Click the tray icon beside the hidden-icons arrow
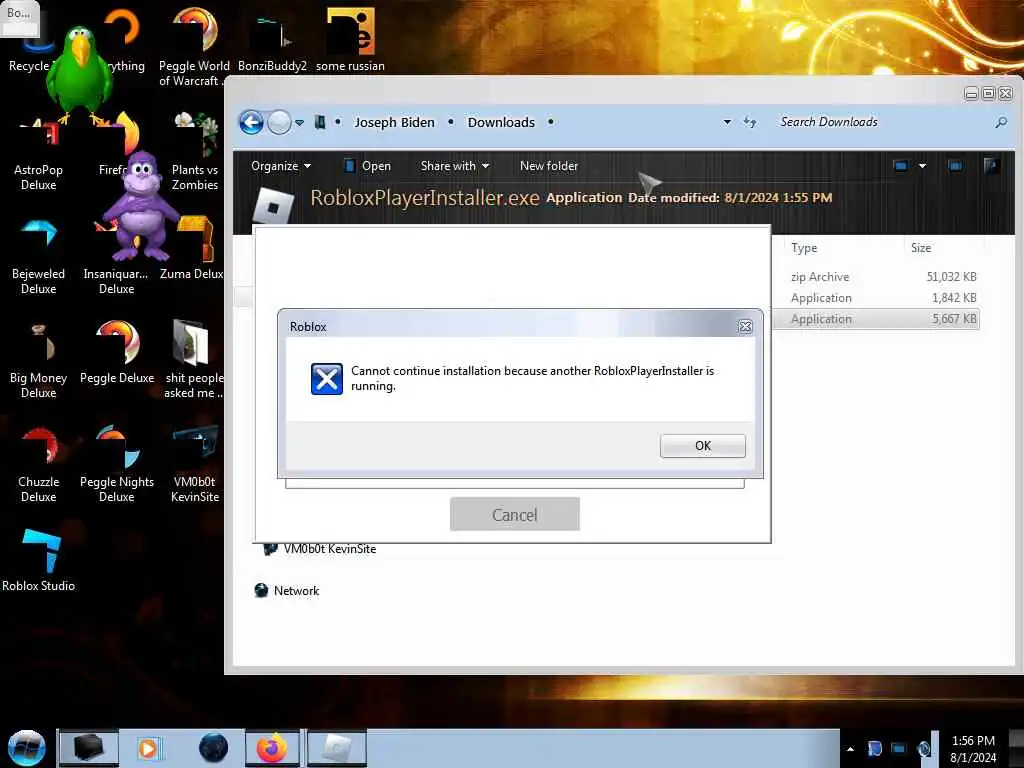 point(874,748)
